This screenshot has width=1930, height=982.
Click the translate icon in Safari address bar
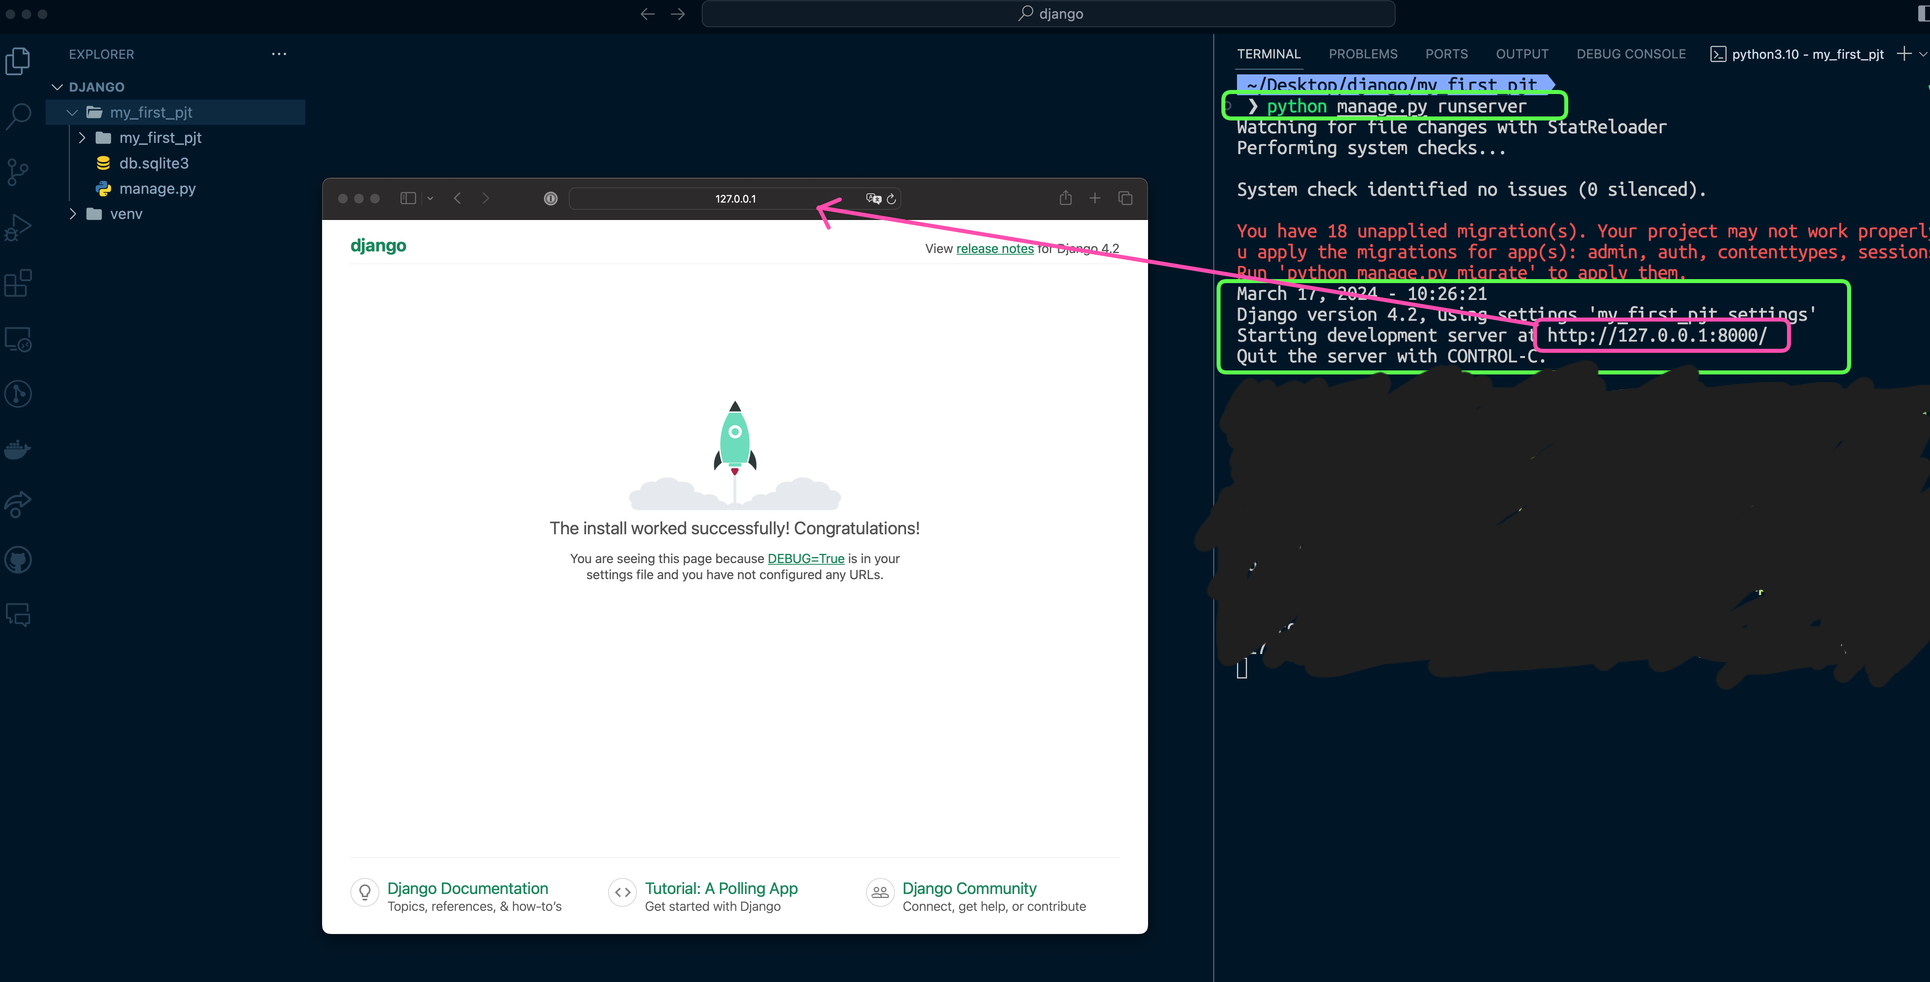873,199
